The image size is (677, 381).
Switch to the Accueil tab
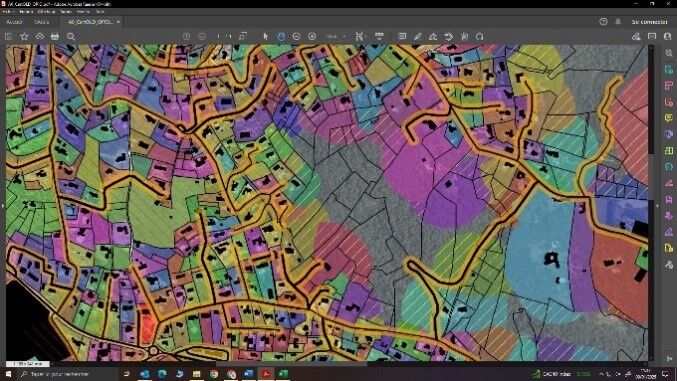tap(14, 22)
